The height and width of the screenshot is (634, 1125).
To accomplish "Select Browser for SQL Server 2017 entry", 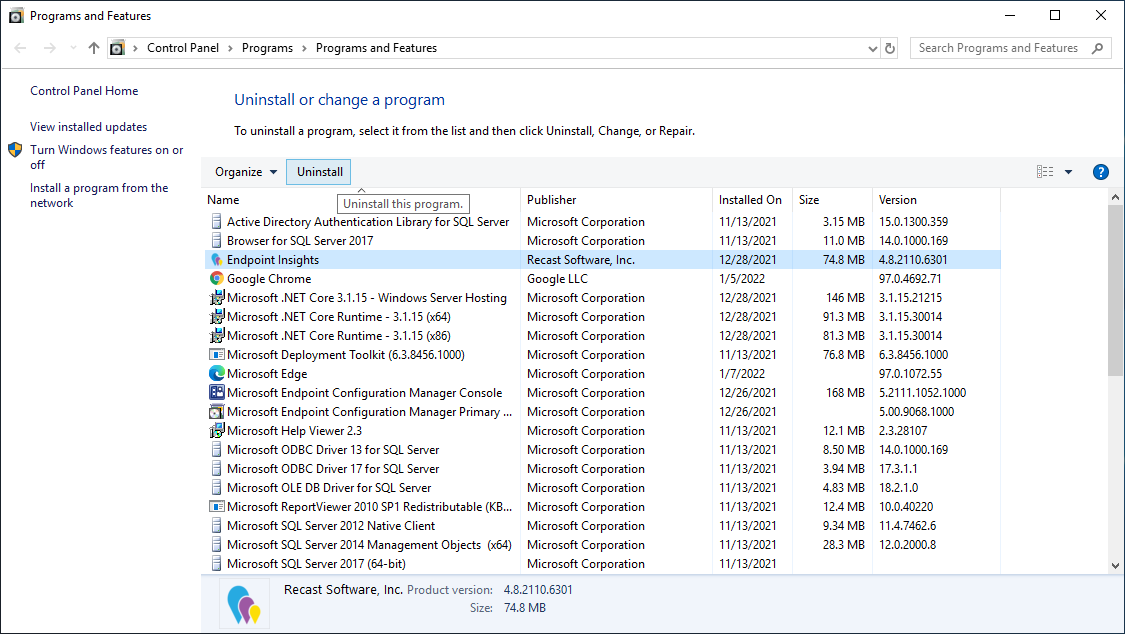I will (x=300, y=241).
